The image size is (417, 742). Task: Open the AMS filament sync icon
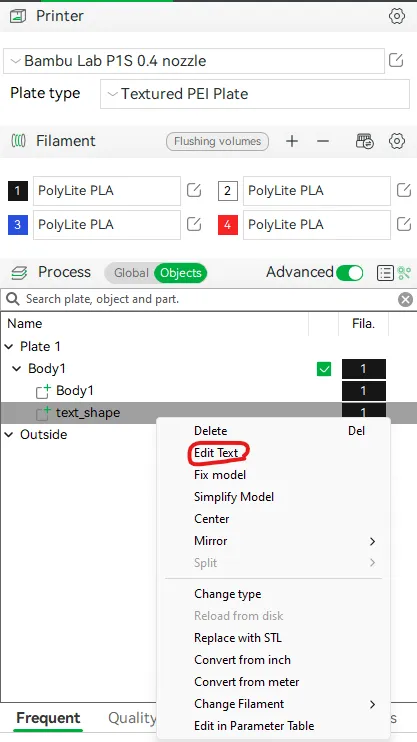364,141
